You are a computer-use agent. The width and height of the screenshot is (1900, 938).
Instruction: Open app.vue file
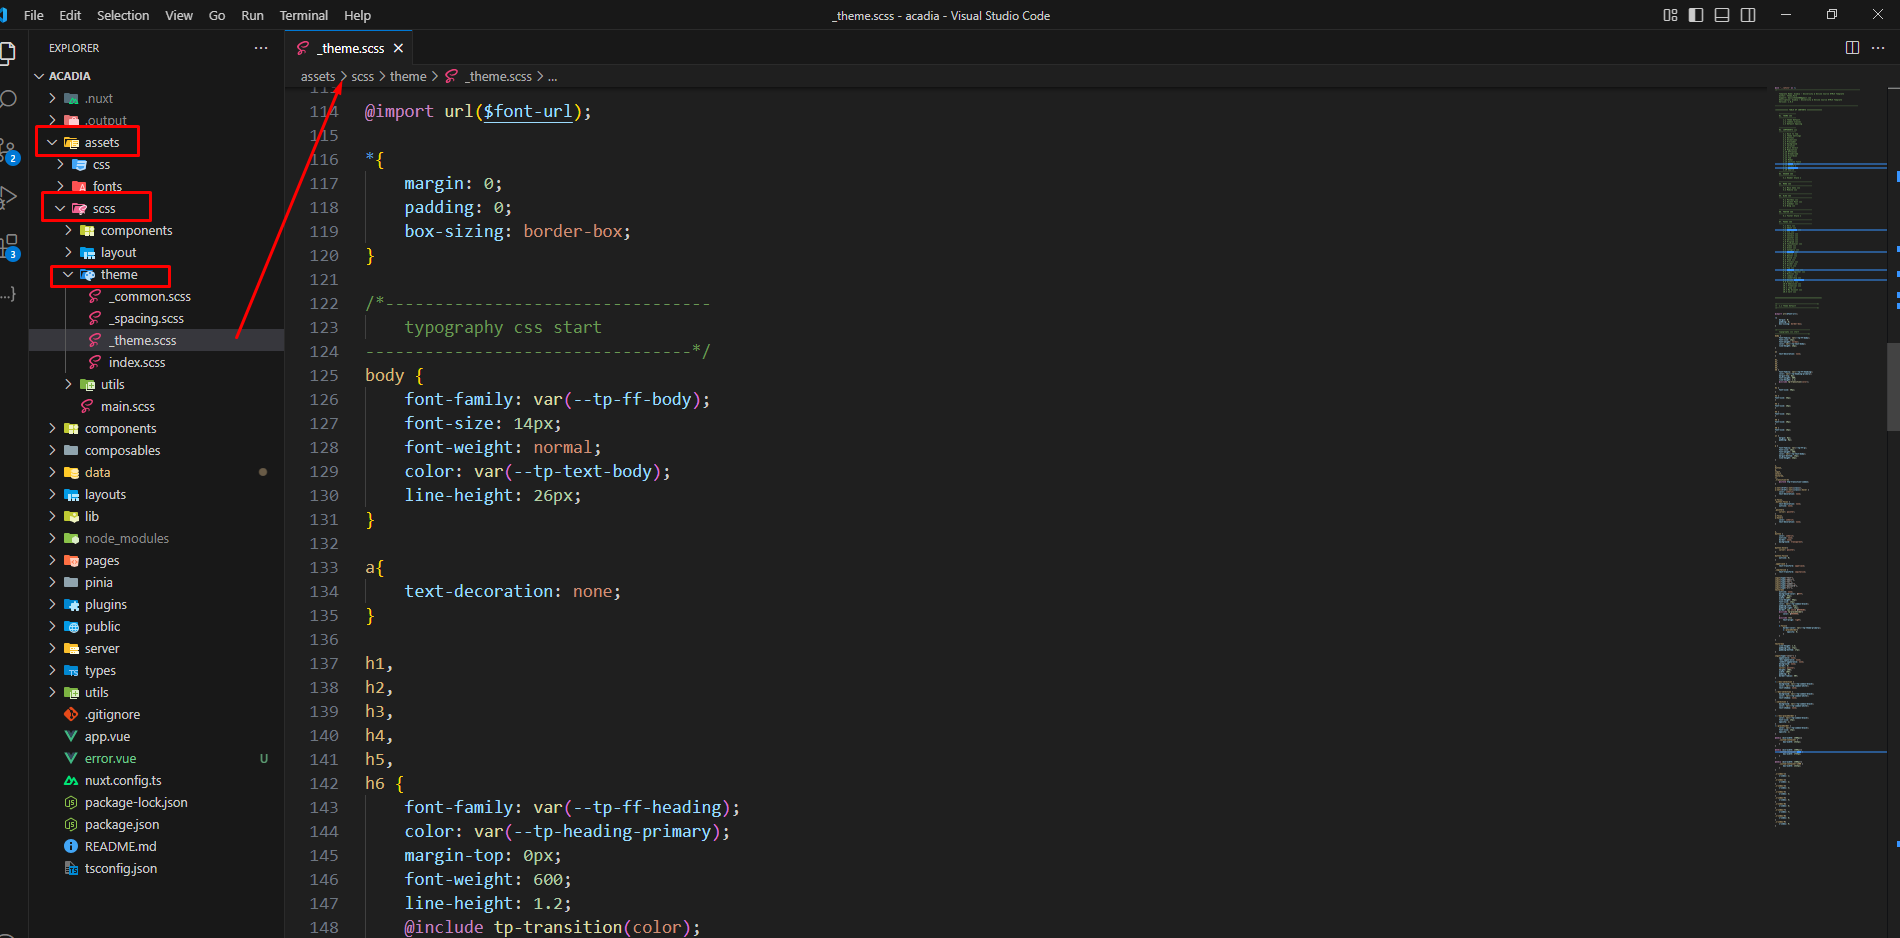pos(157,736)
